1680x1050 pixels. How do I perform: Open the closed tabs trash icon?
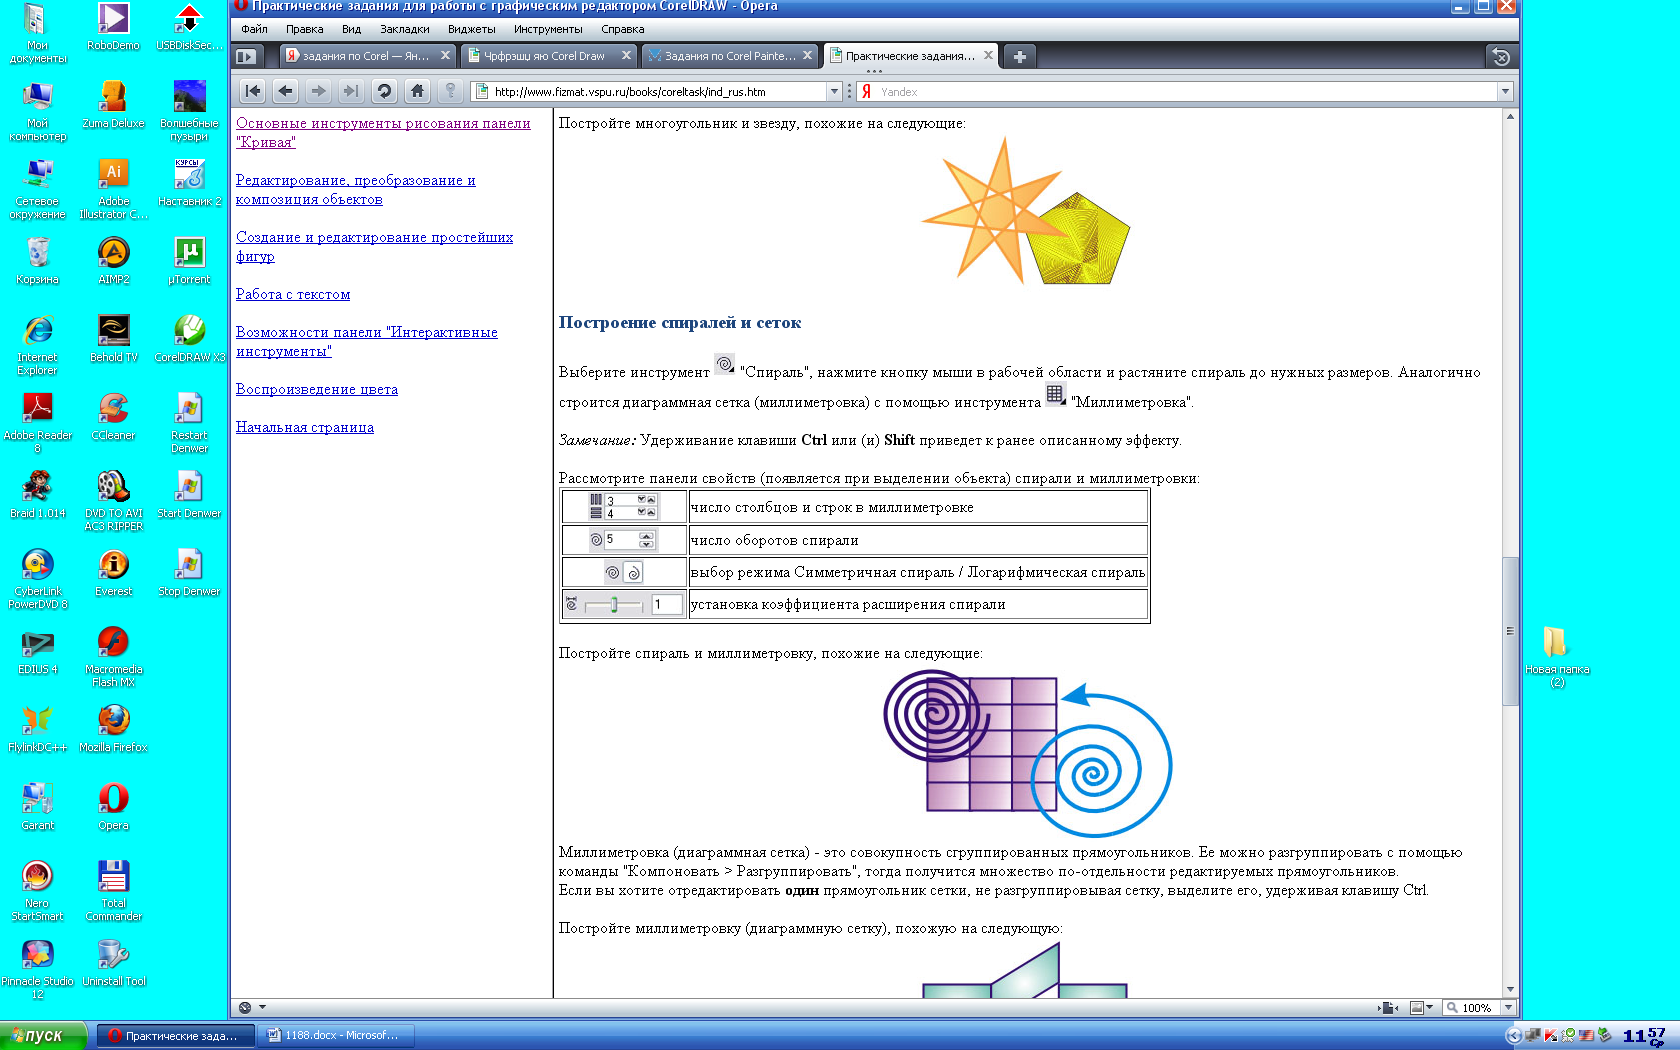tap(1500, 57)
